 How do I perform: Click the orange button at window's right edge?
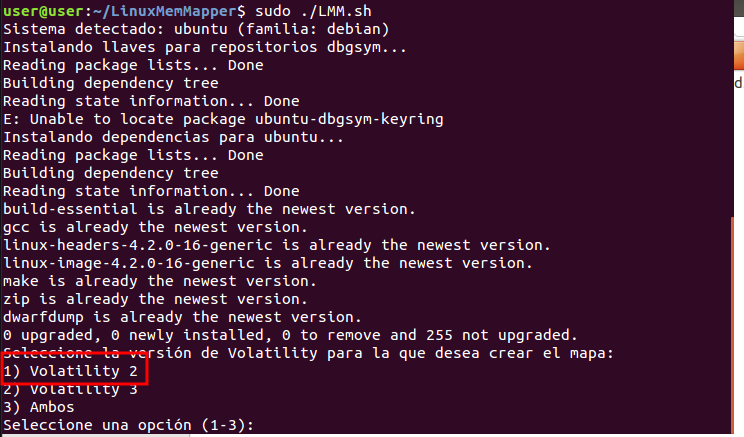(739, 56)
